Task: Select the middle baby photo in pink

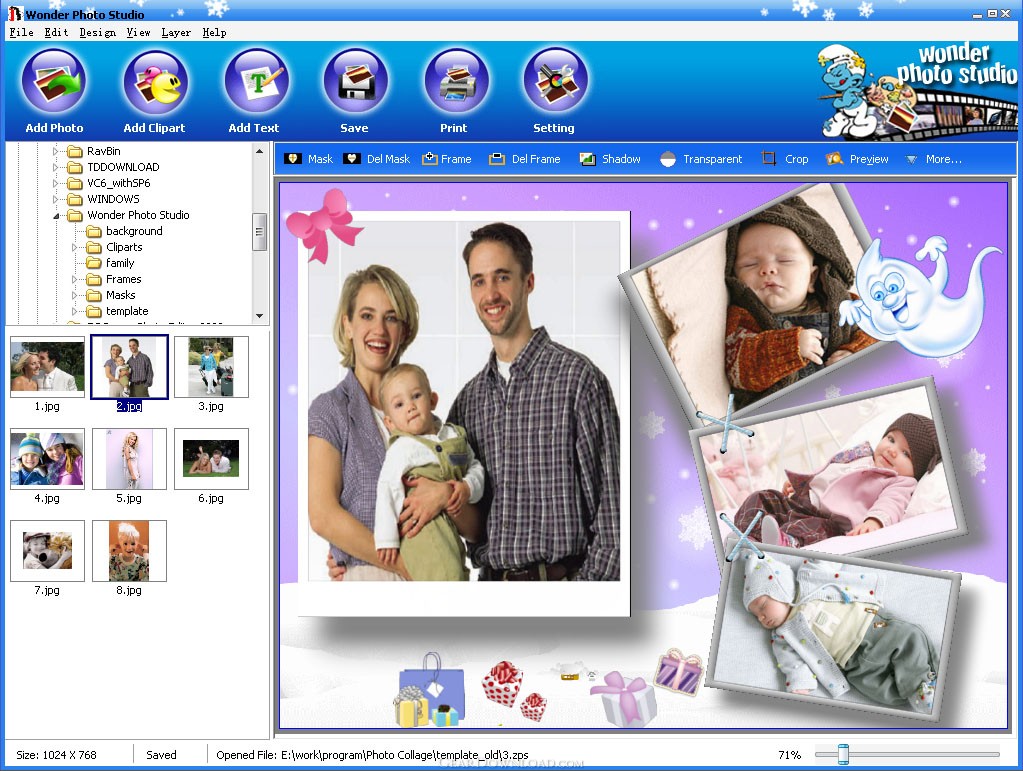Action: 827,468
